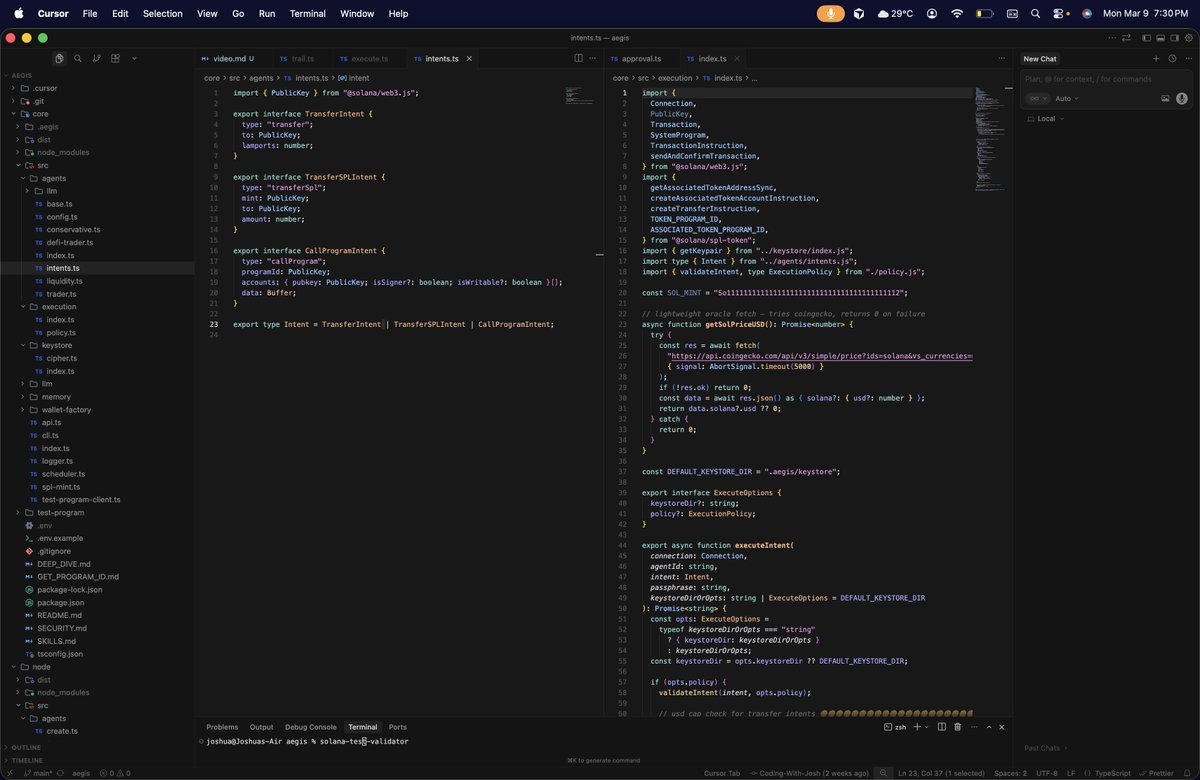Attach an image to chat

pos(1165,98)
